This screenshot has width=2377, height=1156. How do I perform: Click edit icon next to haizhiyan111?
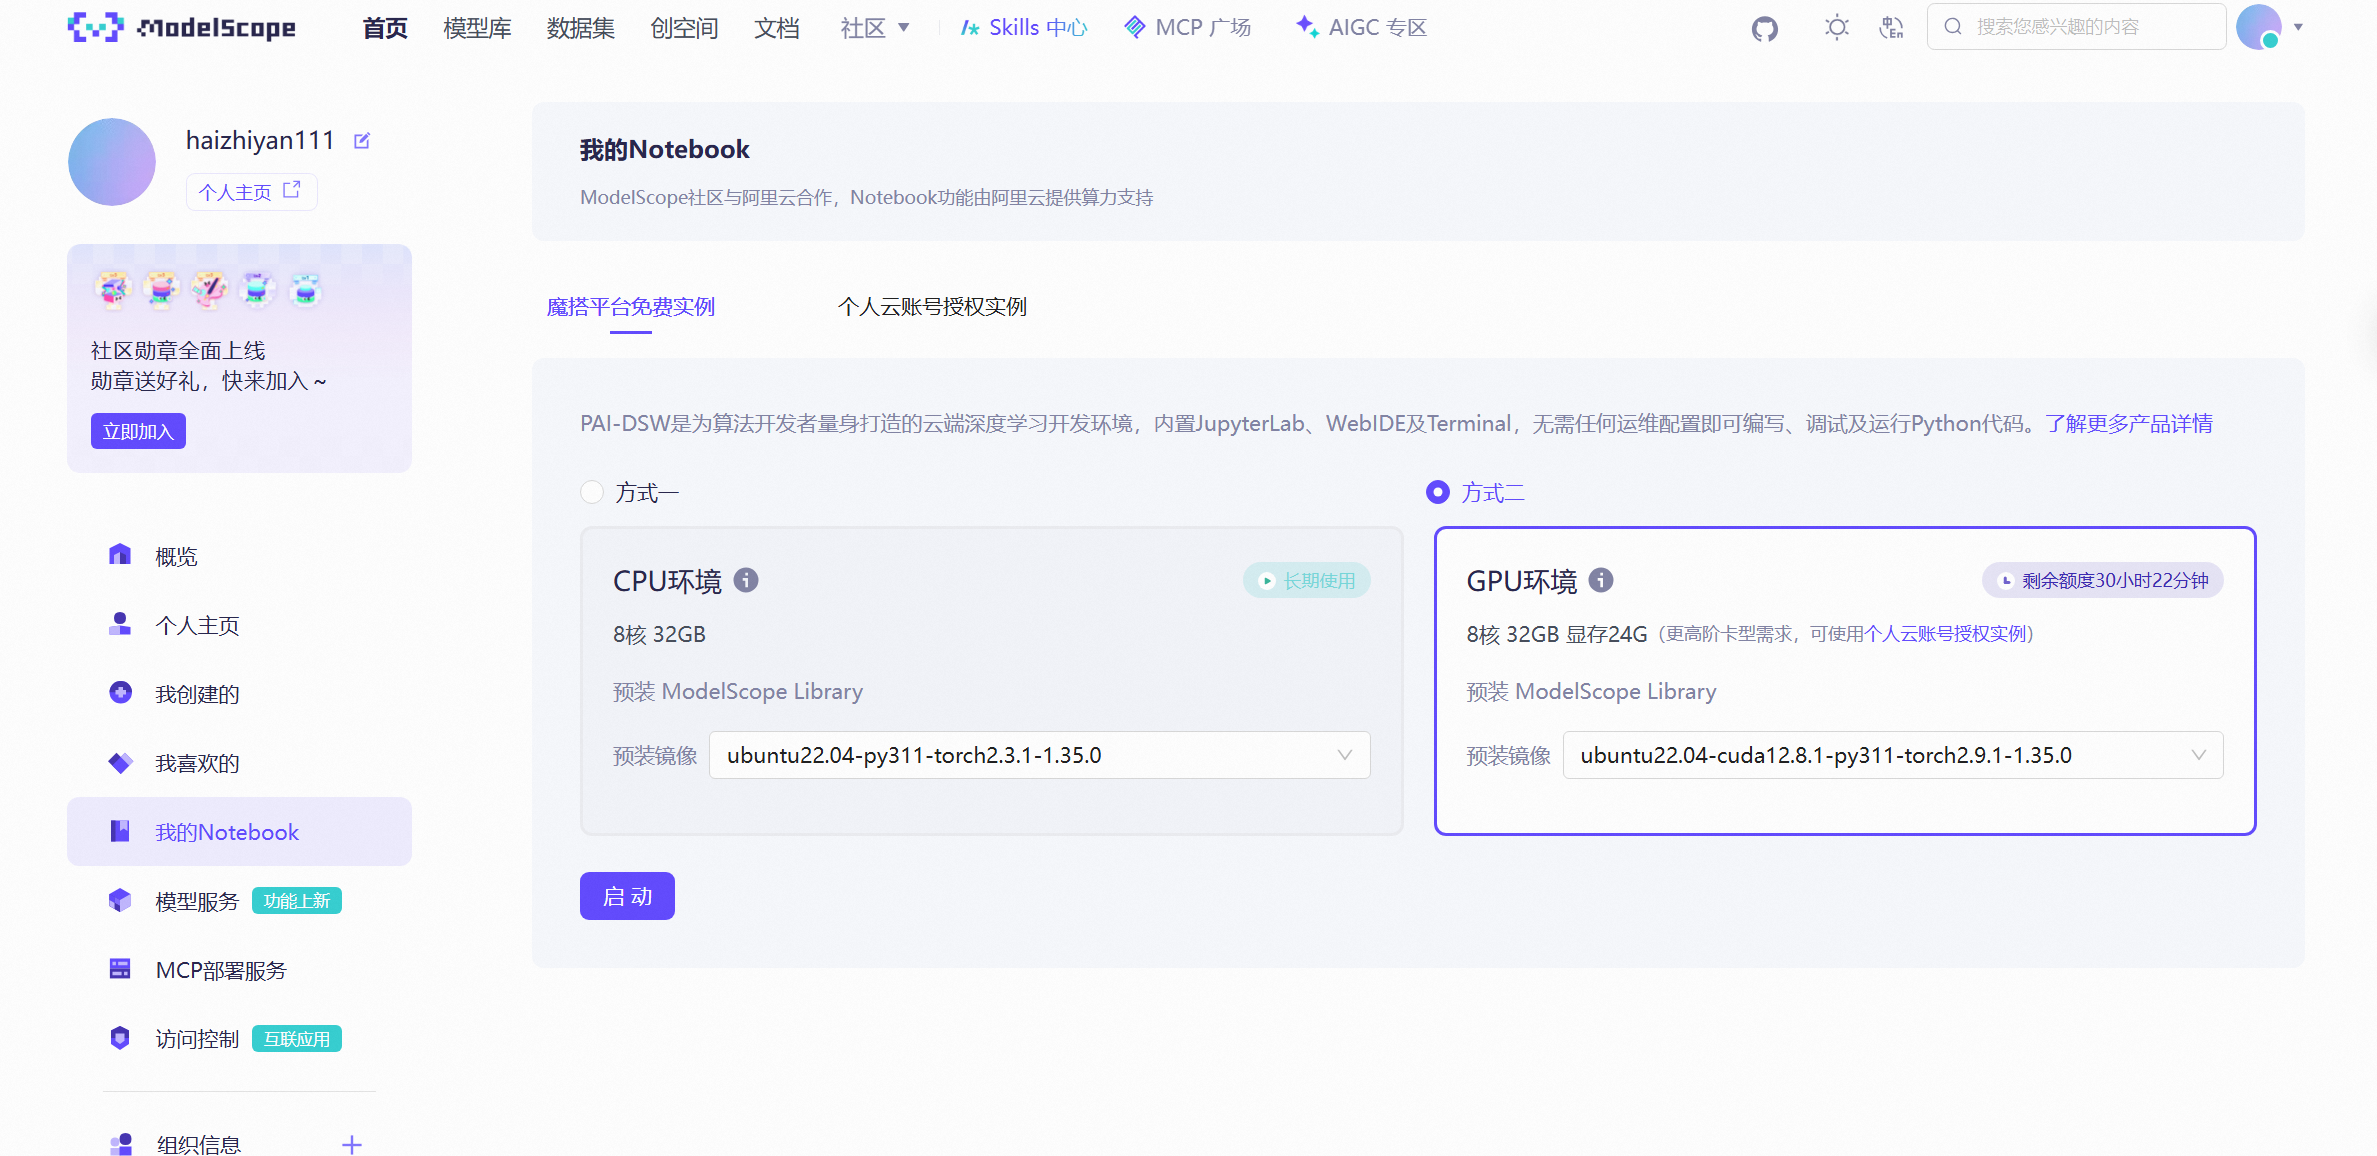[362, 141]
